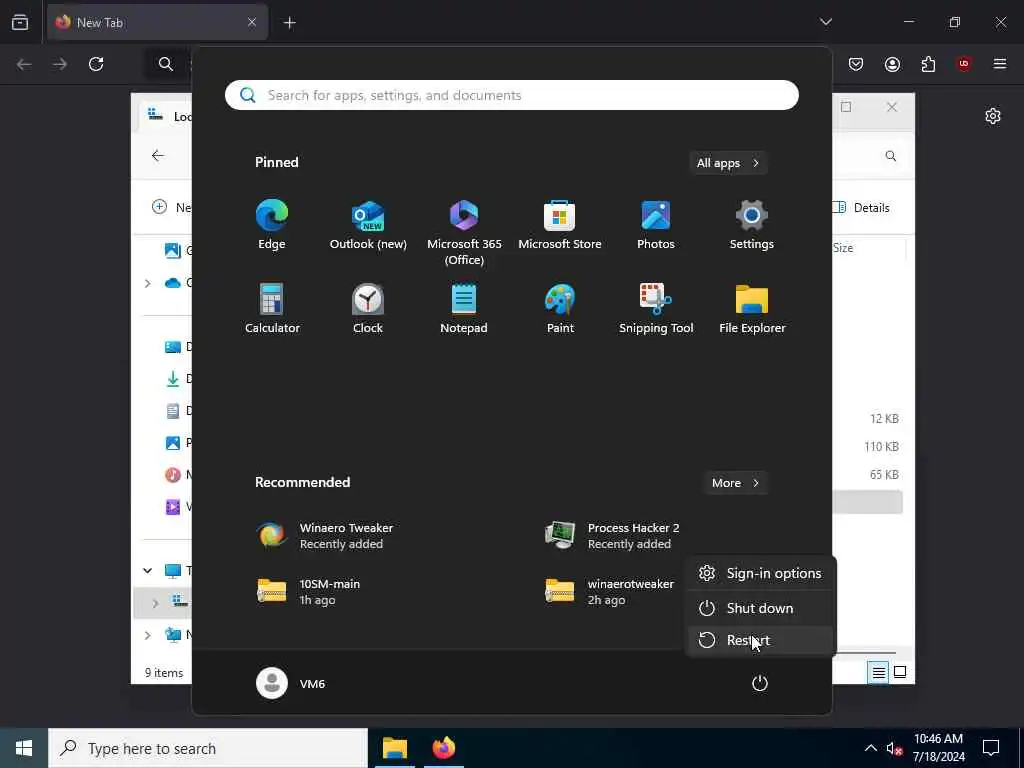The image size is (1024, 768).
Task: Open winaerotweaker recommended archive
Action: [611, 592]
